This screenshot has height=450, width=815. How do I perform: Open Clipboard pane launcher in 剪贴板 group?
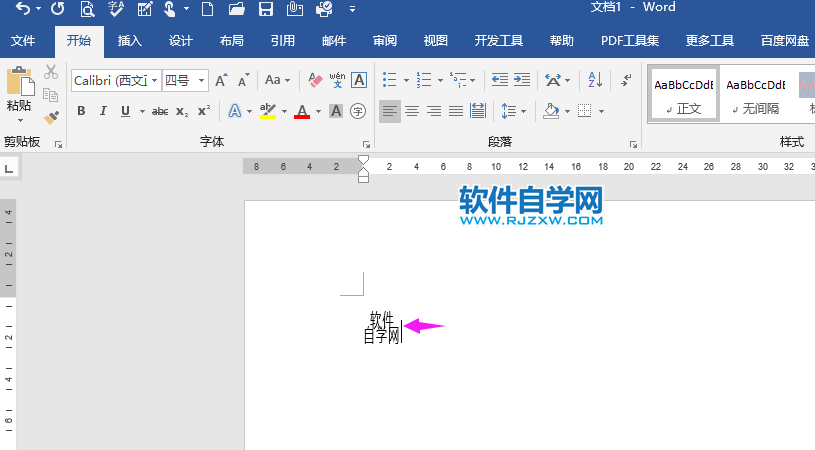[59, 144]
